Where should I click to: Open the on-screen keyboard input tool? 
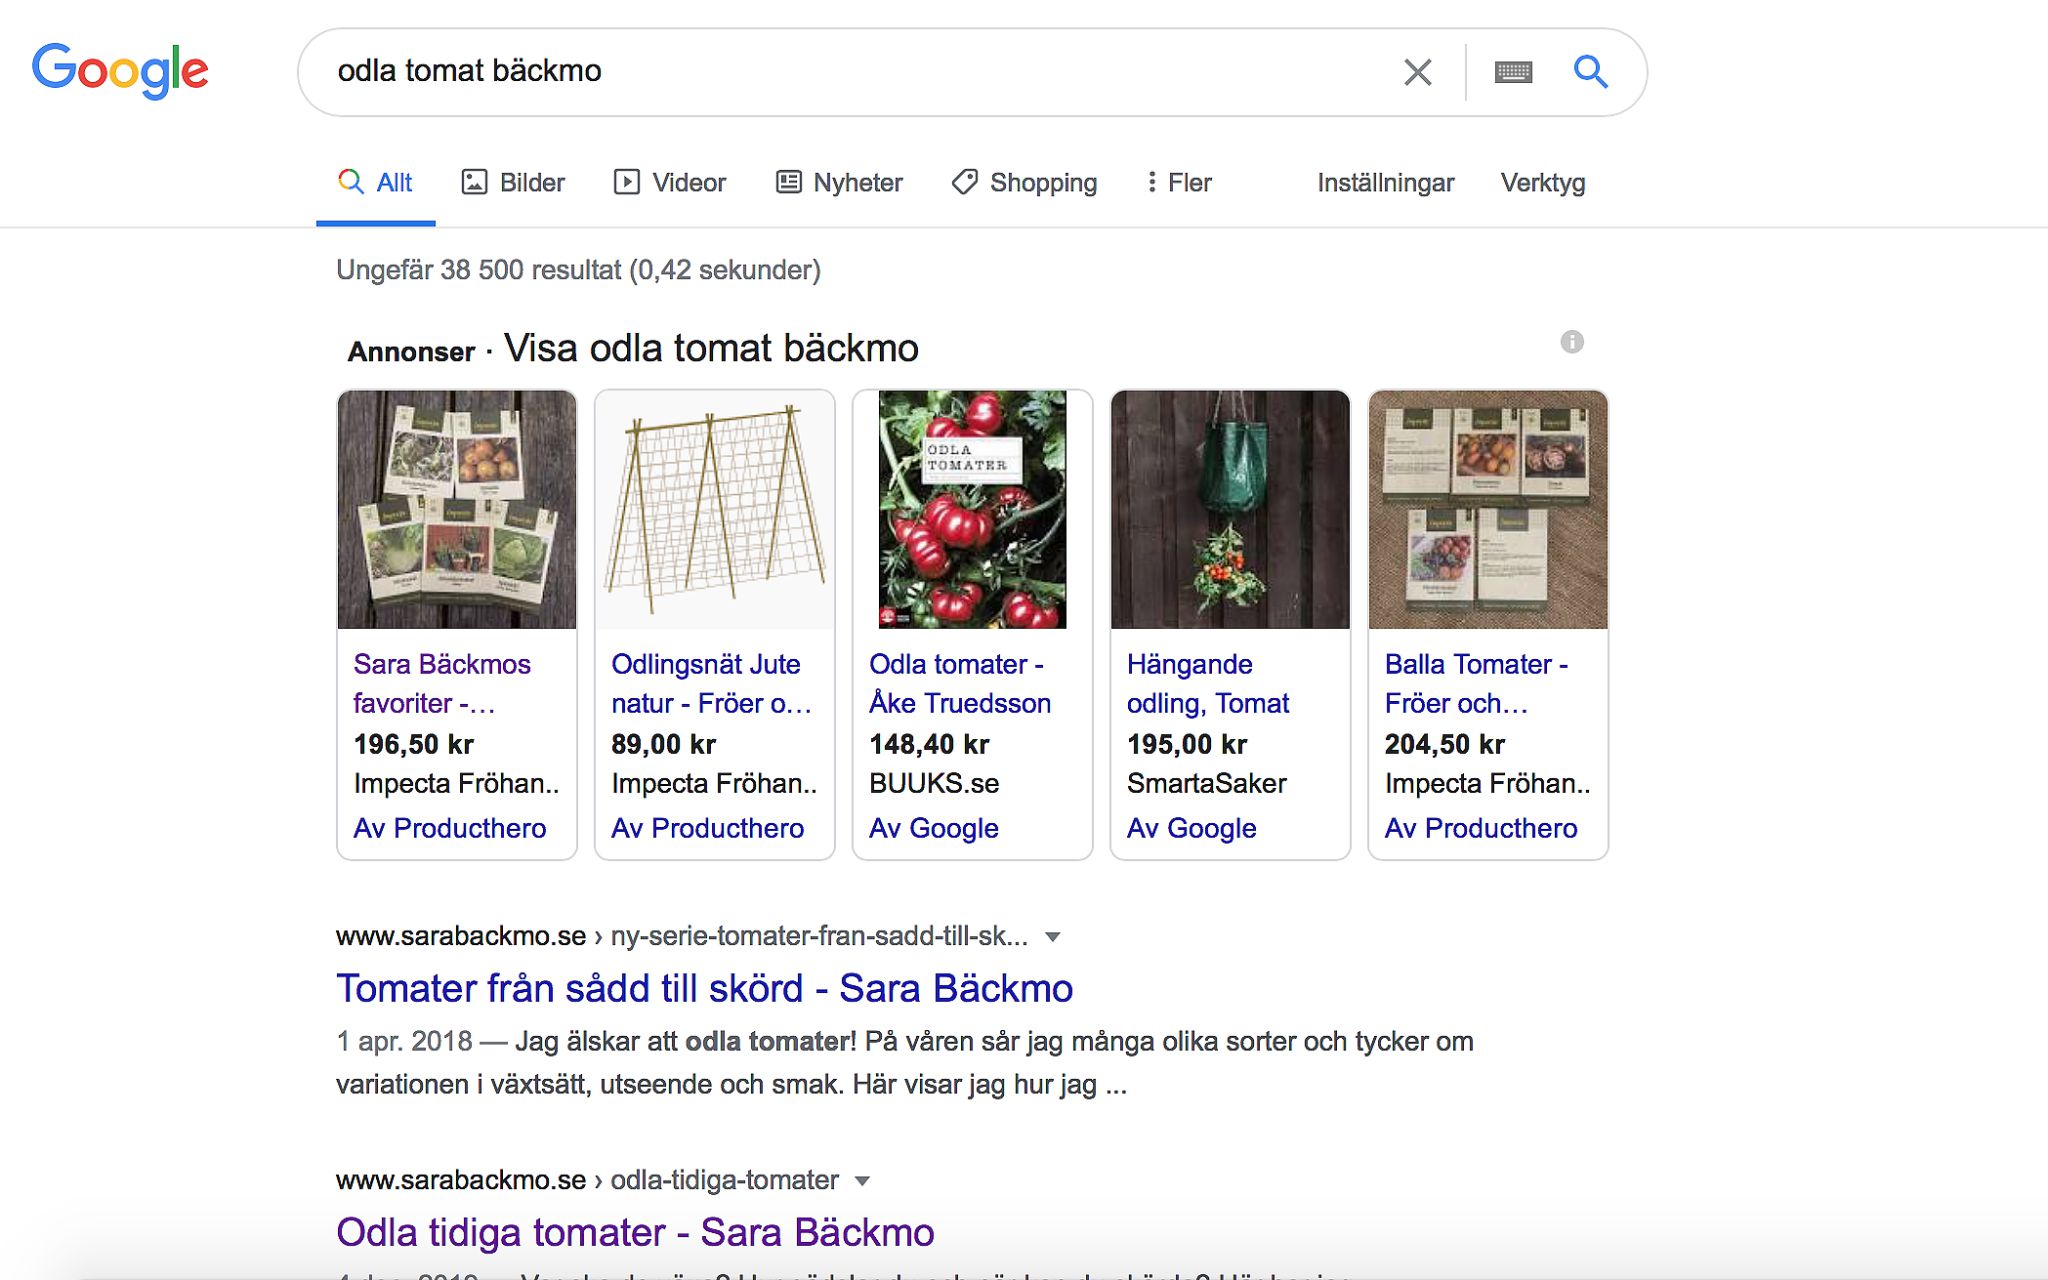pyautogui.click(x=1513, y=72)
